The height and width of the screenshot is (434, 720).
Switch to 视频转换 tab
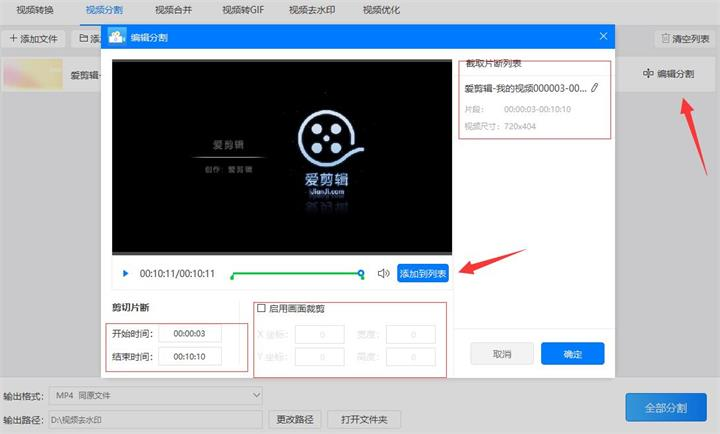pos(35,10)
